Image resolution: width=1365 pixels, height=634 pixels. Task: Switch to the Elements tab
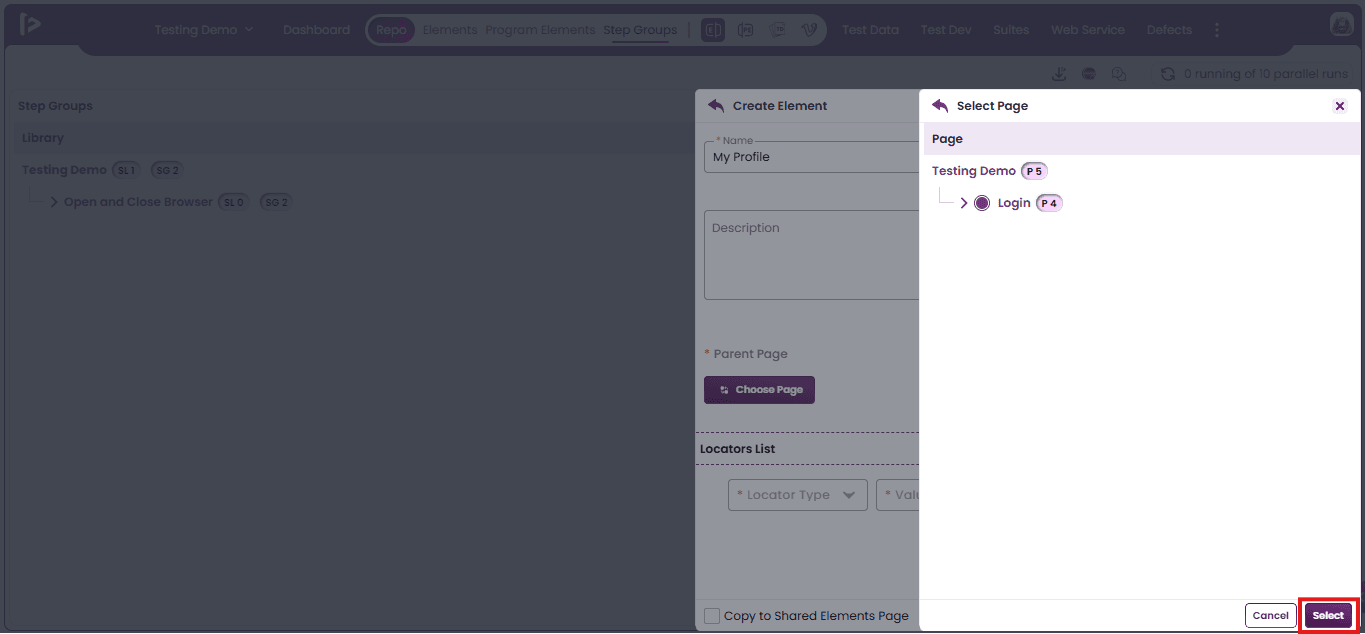(450, 30)
